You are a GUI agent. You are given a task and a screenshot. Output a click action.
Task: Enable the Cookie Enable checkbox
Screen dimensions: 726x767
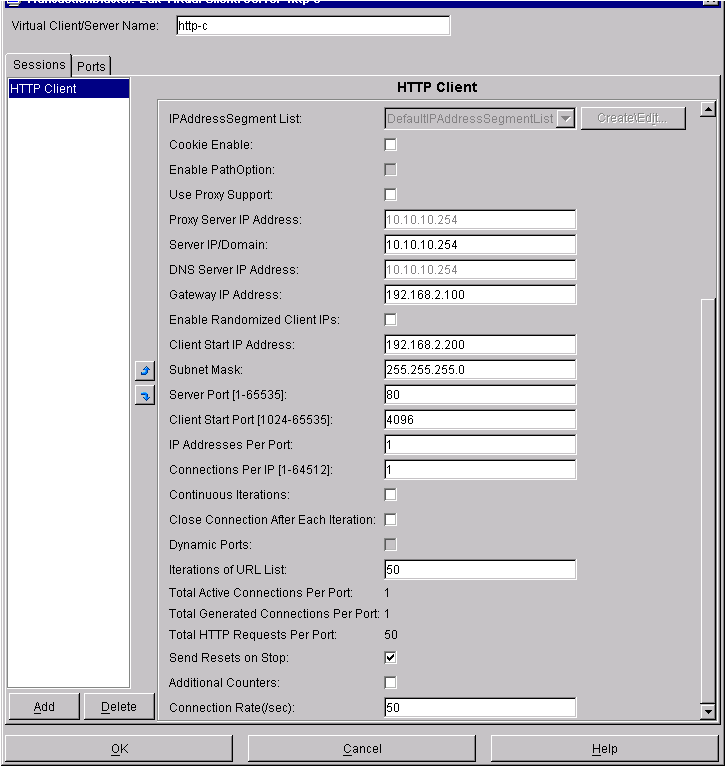click(390, 145)
